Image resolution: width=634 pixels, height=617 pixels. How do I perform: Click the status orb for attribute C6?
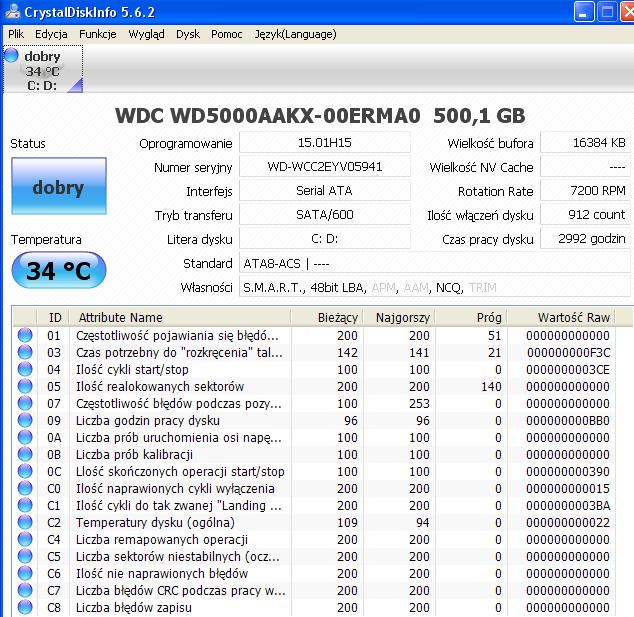pos(25,573)
